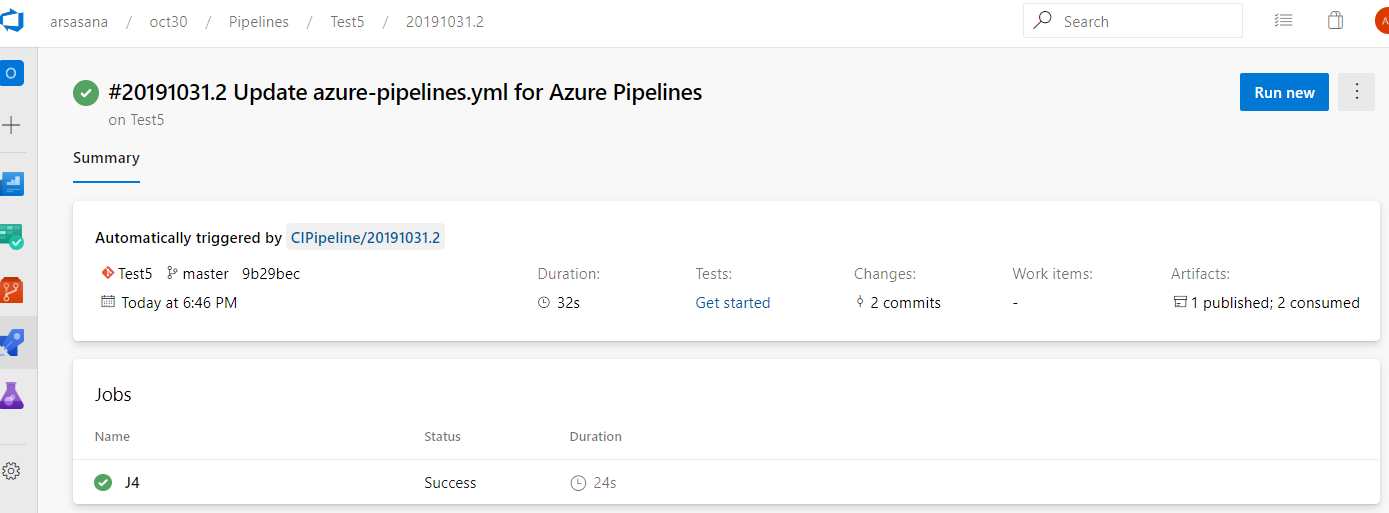
Task: Click the Search input field
Action: click(x=1133, y=21)
